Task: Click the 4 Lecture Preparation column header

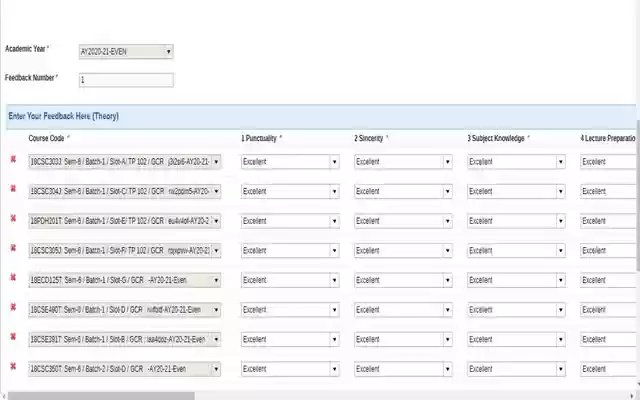Action: 608,138
